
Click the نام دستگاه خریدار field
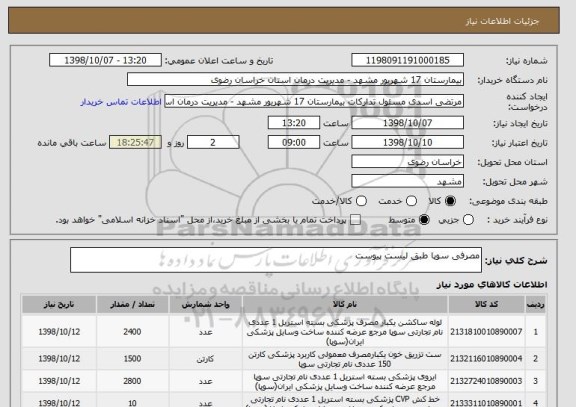click(x=295, y=79)
